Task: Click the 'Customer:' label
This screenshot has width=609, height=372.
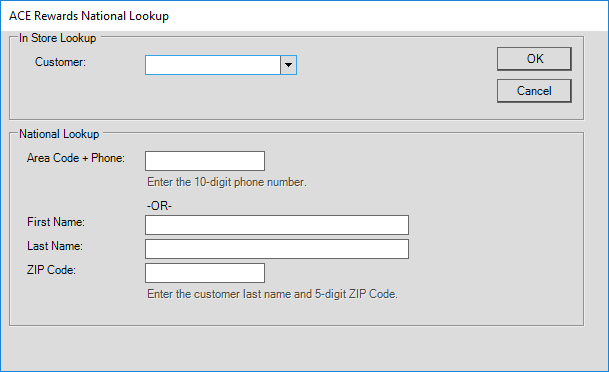Action: pos(60,62)
